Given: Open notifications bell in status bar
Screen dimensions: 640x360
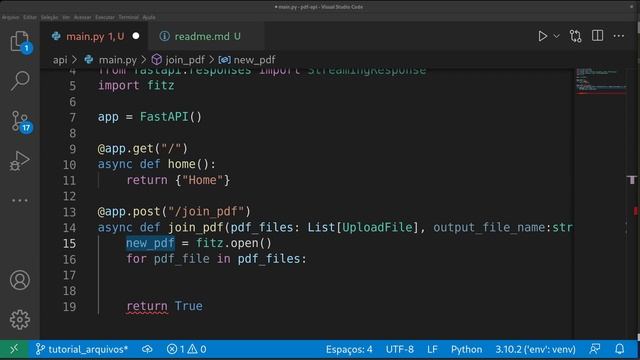Looking at the screenshot, I should pos(620,349).
